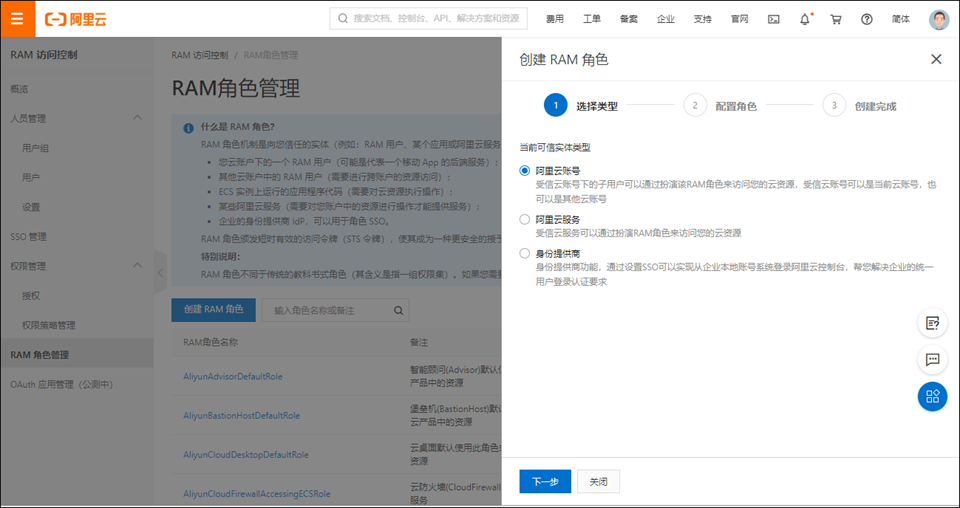Image resolution: width=960 pixels, height=508 pixels.
Task: Select the 阿里云账号 radio option
Action: (525, 170)
